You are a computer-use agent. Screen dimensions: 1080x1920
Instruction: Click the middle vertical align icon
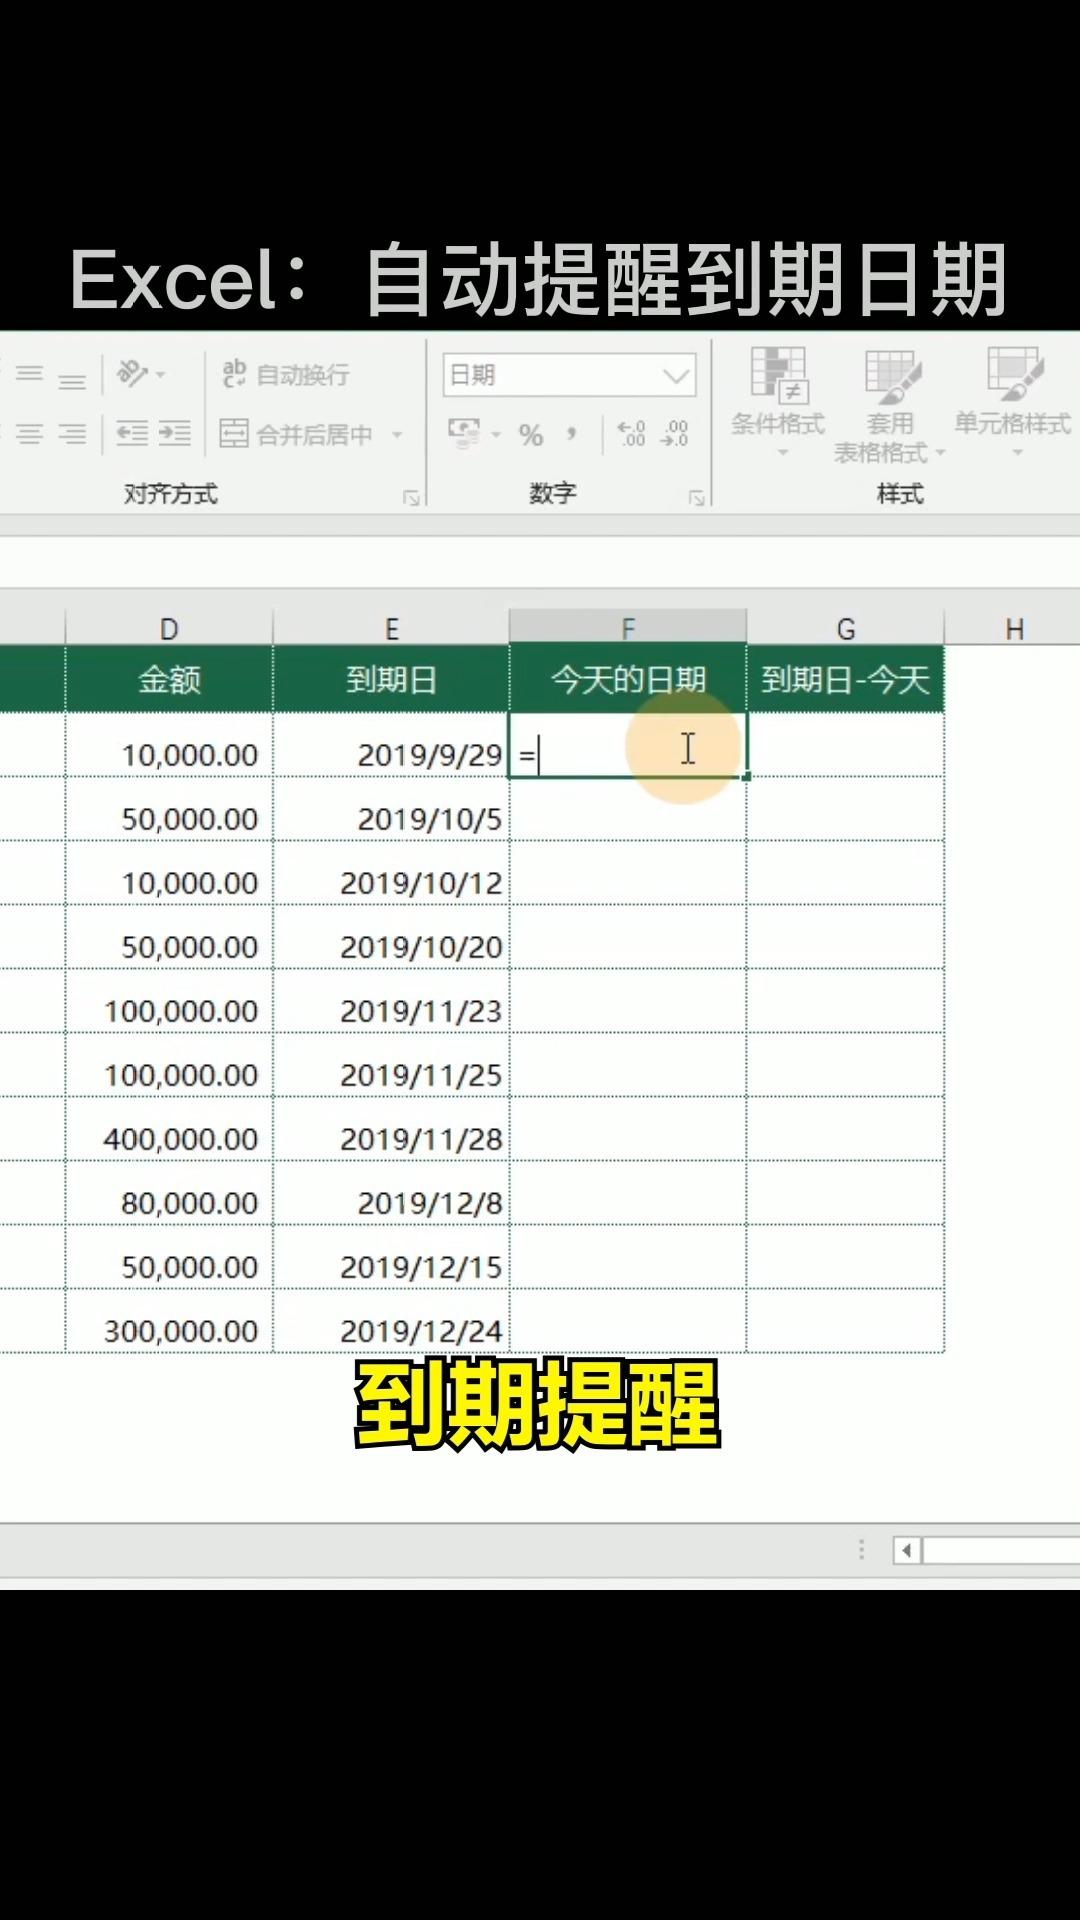(x=30, y=374)
